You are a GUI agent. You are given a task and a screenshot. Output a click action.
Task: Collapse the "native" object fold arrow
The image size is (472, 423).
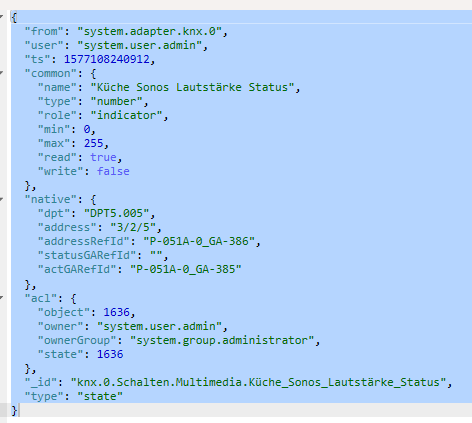pos(2,199)
